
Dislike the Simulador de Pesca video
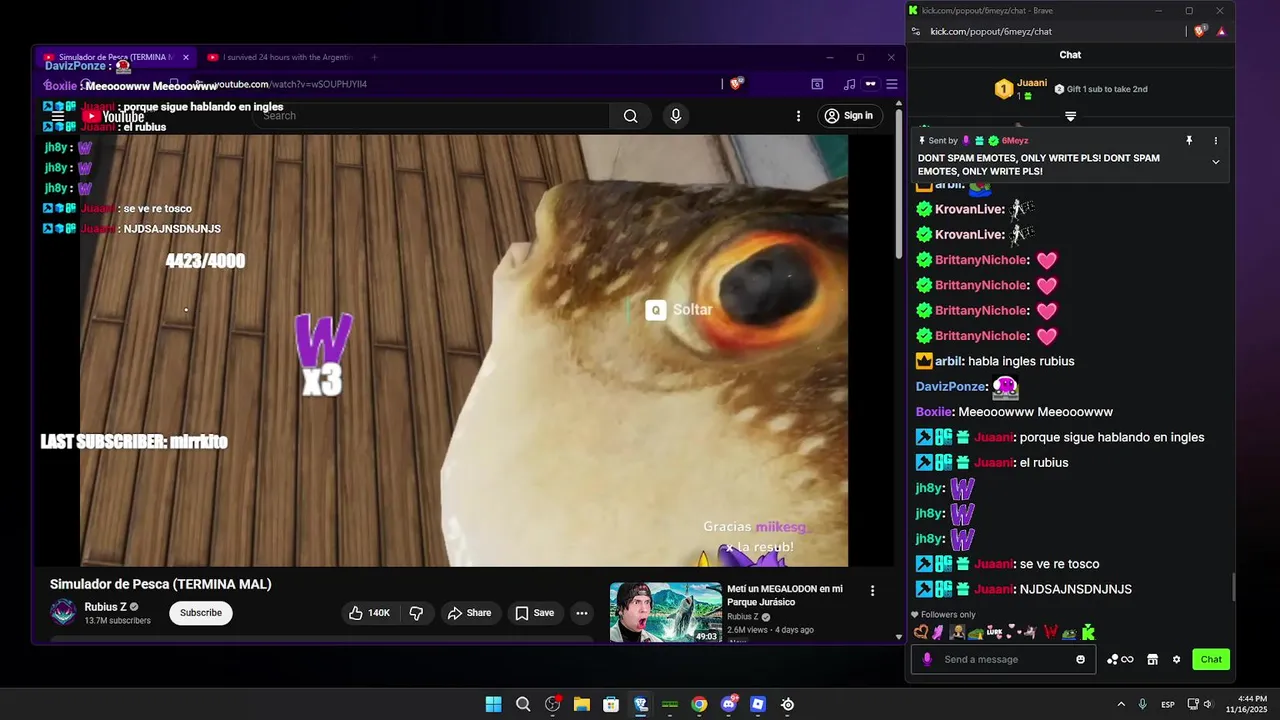[417, 613]
